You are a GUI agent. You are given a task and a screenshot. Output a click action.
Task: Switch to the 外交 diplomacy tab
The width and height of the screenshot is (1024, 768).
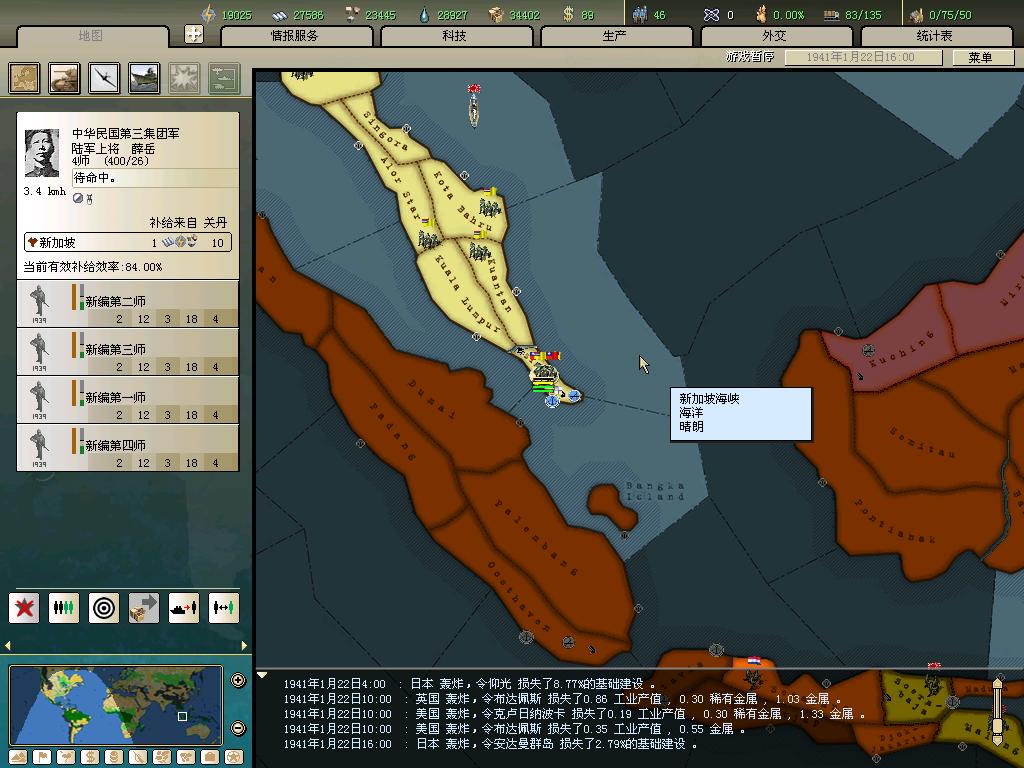click(x=774, y=36)
